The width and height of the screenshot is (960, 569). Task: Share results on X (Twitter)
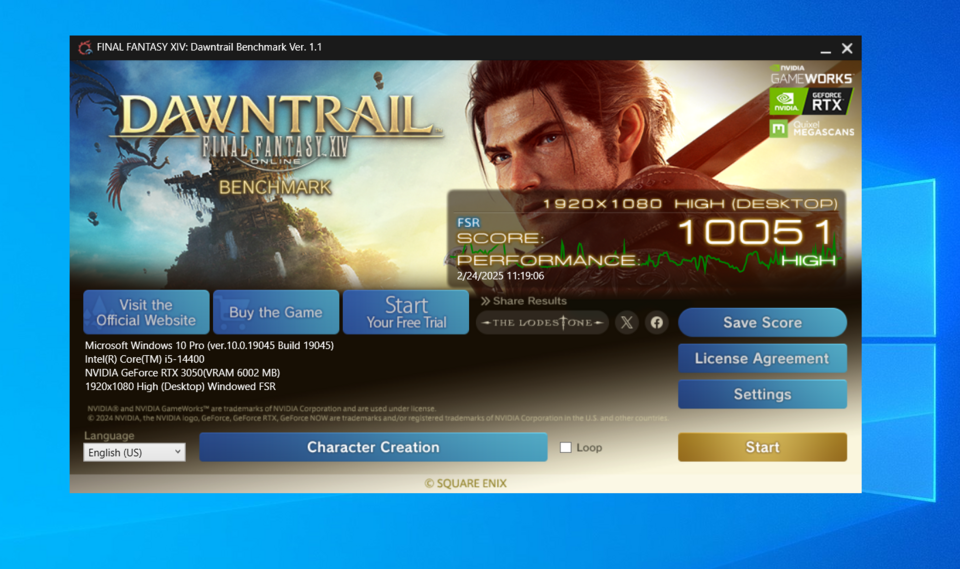pyautogui.click(x=626, y=323)
